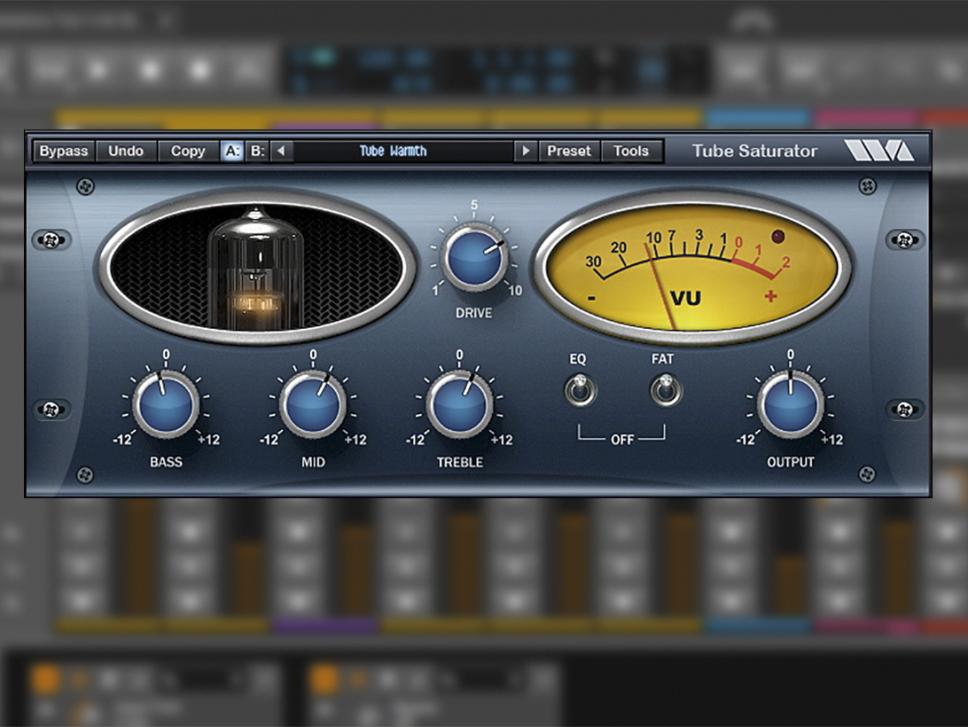
Task: Open the Tools menu
Action: click(631, 151)
